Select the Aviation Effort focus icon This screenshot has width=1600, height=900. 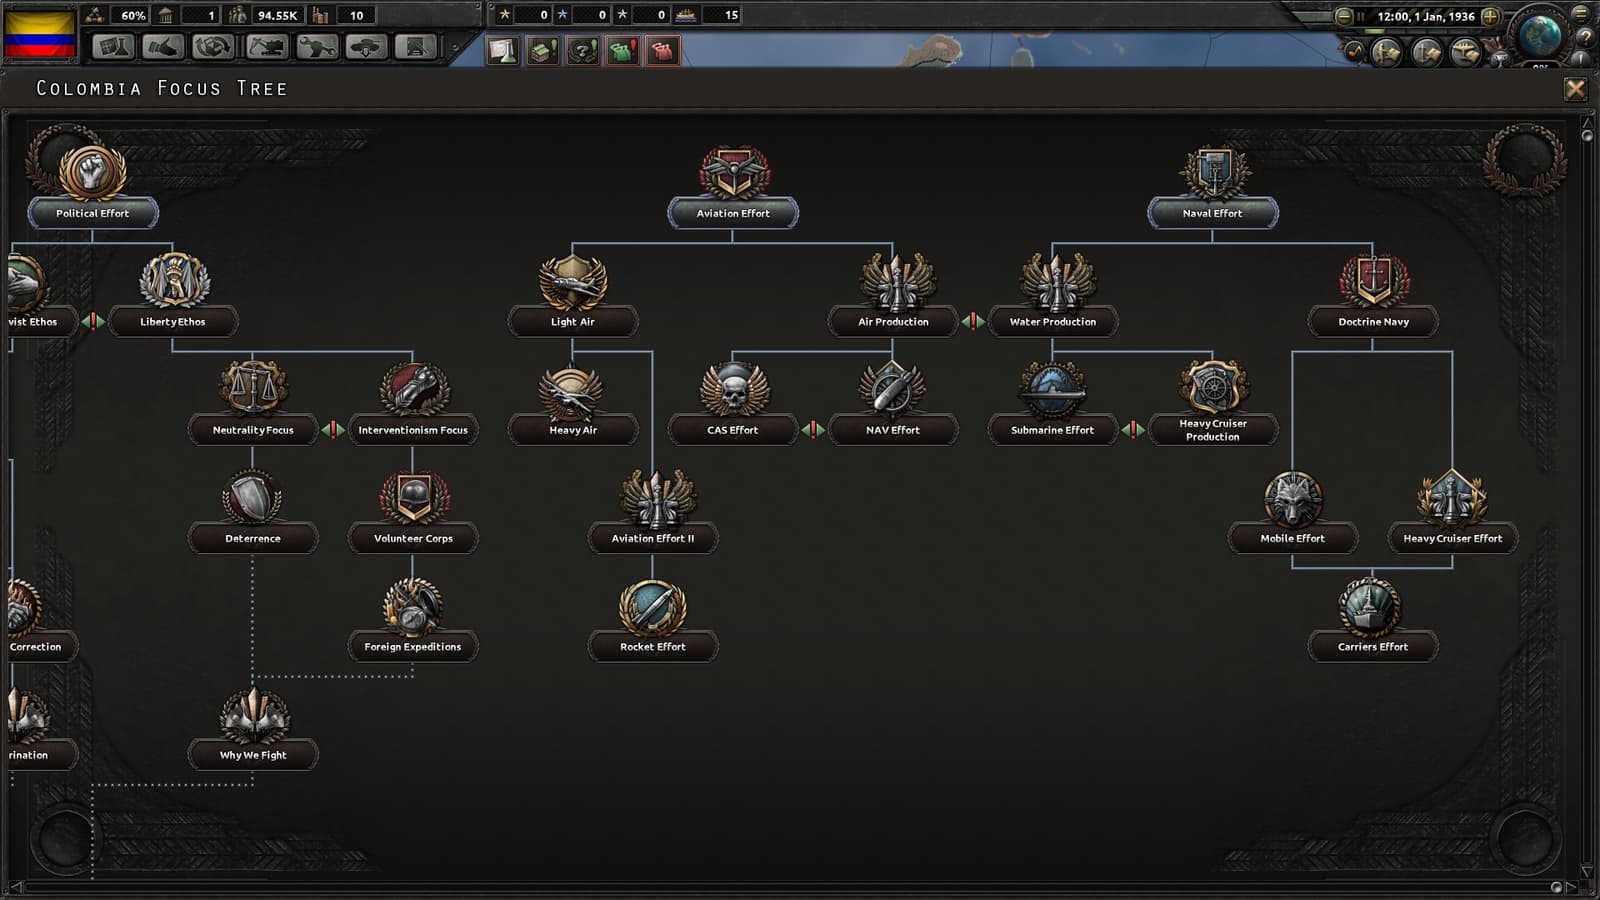point(733,173)
